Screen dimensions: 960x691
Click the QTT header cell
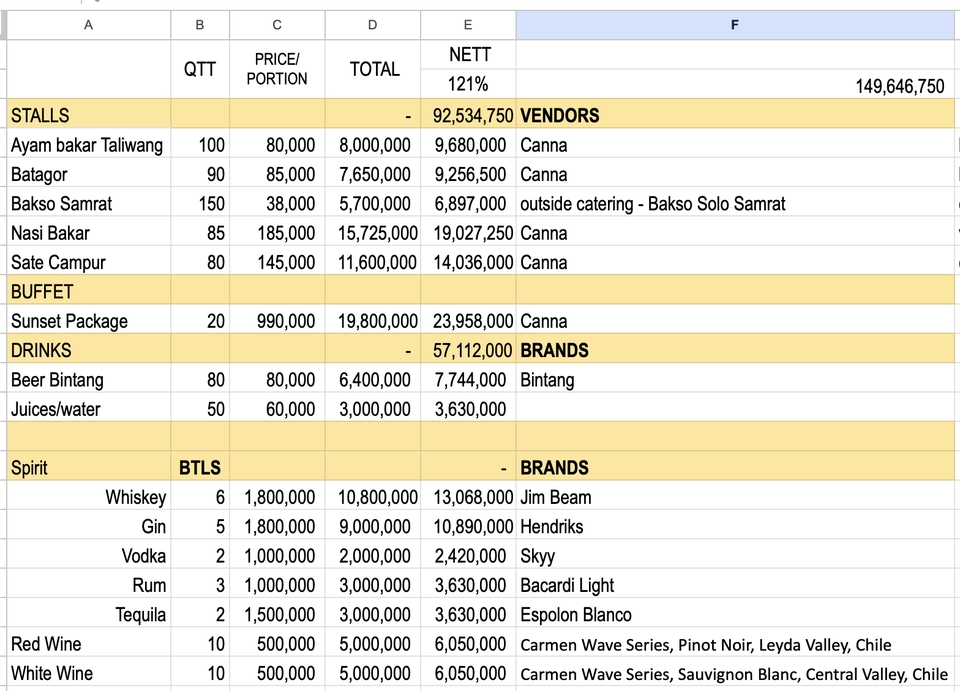click(x=200, y=69)
